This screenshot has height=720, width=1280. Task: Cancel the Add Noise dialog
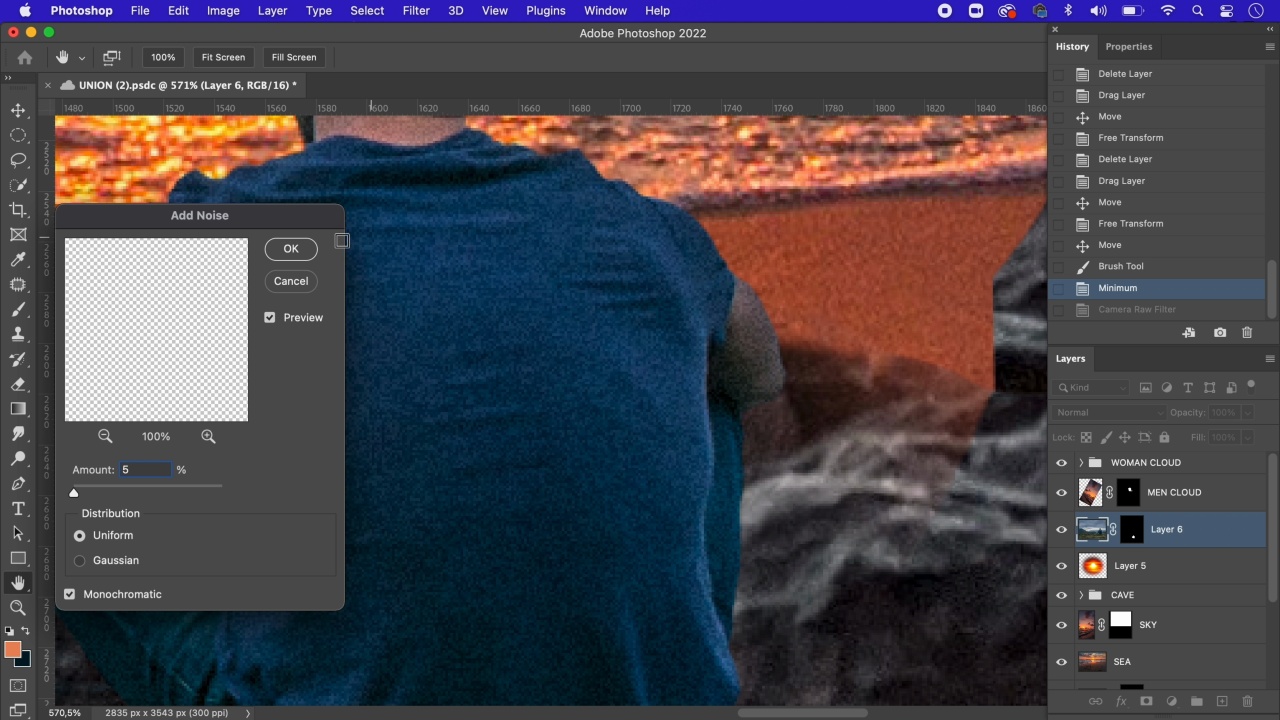[x=291, y=281]
